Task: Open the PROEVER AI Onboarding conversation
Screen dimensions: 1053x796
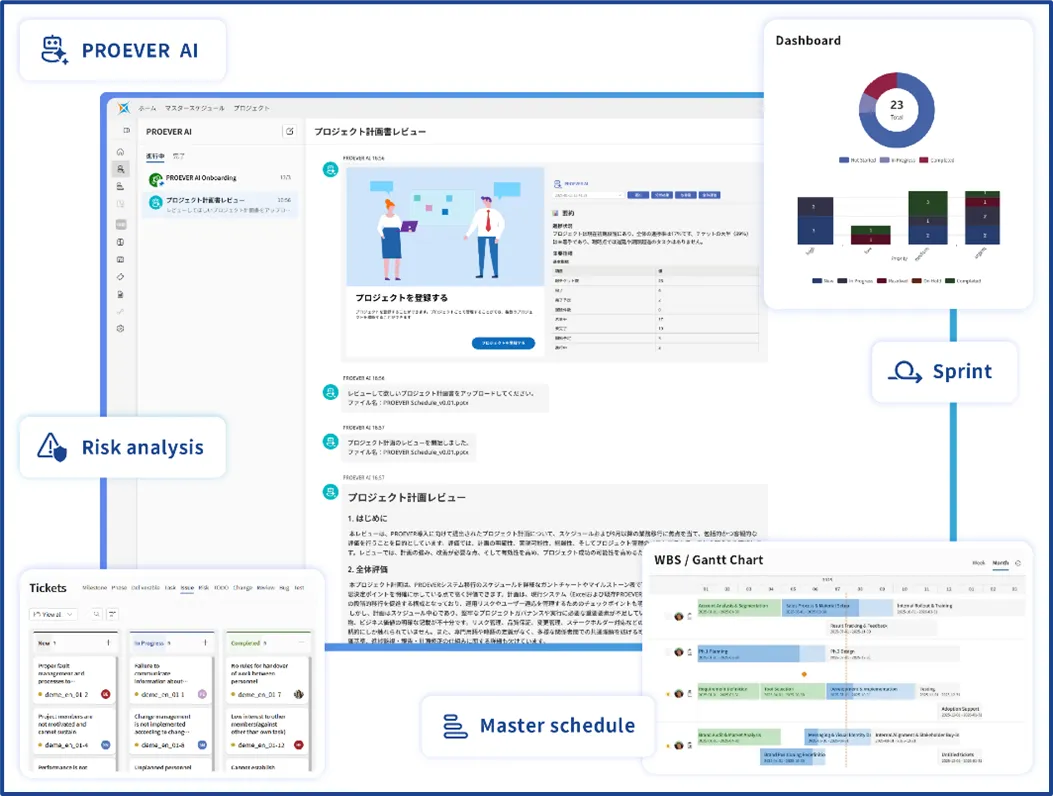Action: click(220, 179)
